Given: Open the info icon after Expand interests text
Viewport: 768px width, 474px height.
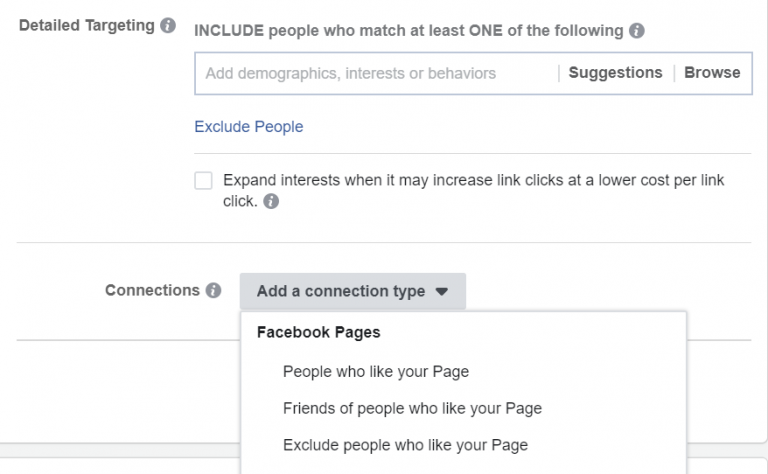Looking at the screenshot, I should point(271,201).
